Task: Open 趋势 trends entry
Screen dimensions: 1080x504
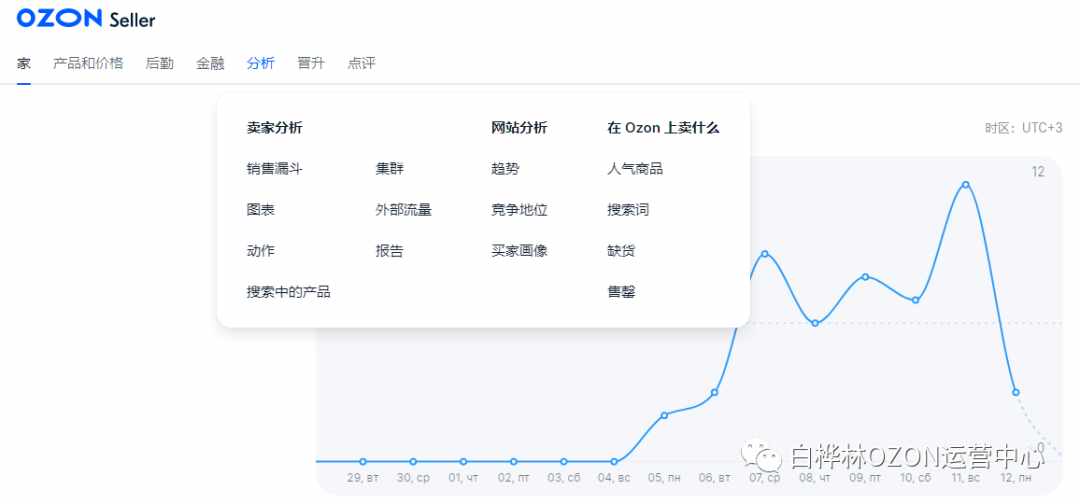Action: pyautogui.click(x=506, y=169)
